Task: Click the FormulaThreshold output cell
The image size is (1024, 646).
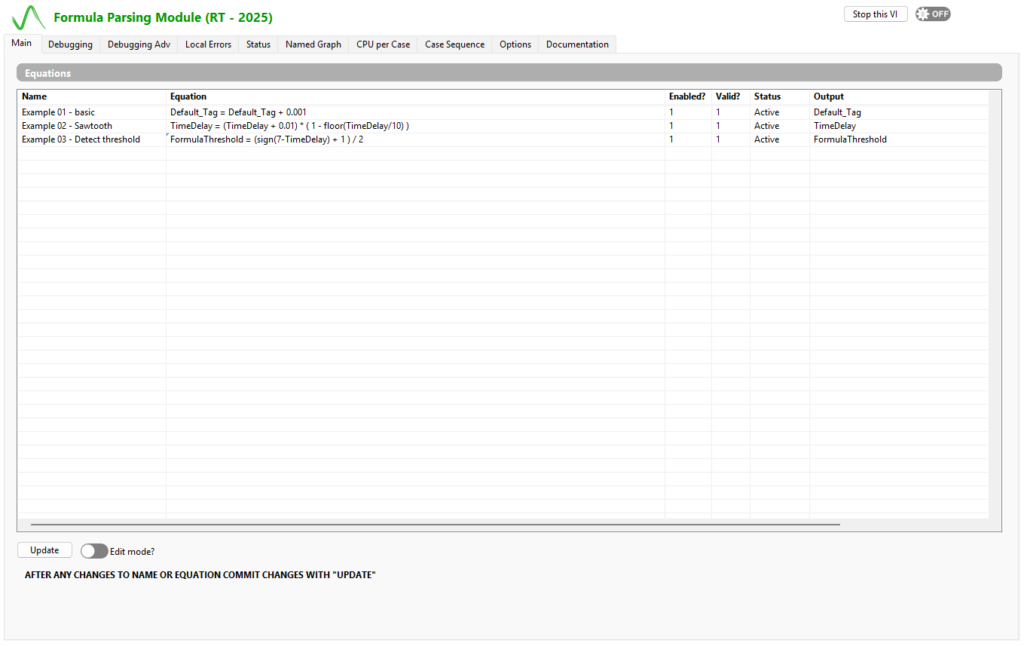Action: 899,140
